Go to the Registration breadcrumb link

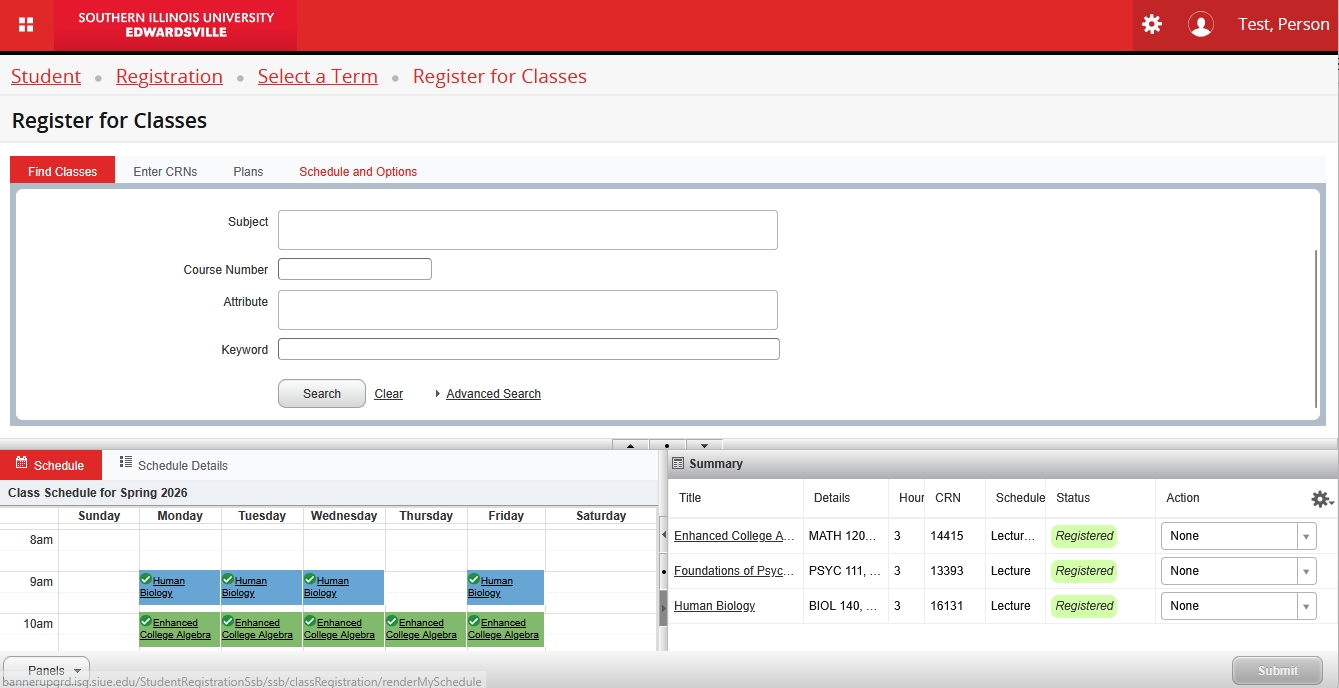click(x=169, y=77)
